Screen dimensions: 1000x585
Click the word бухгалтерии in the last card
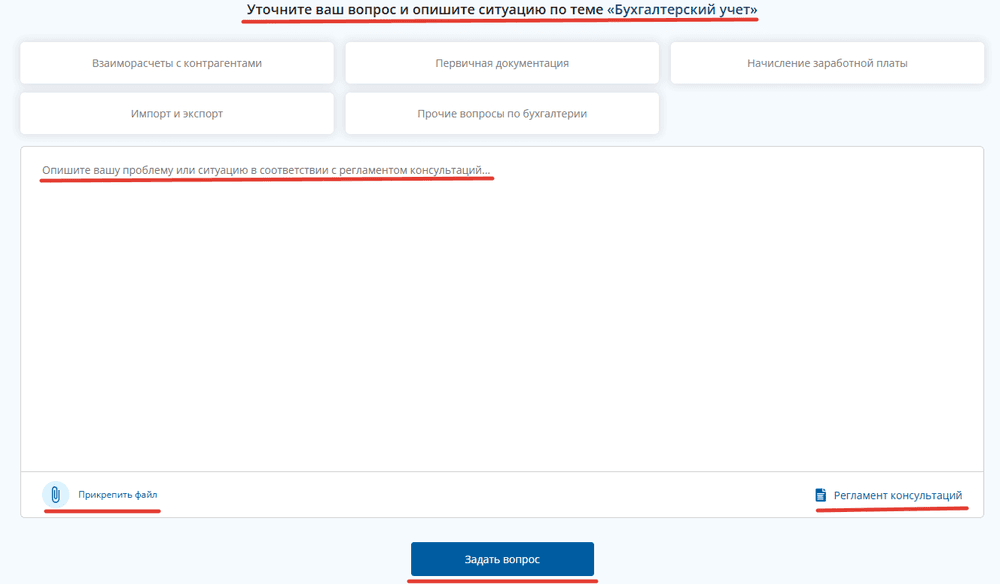[554, 114]
